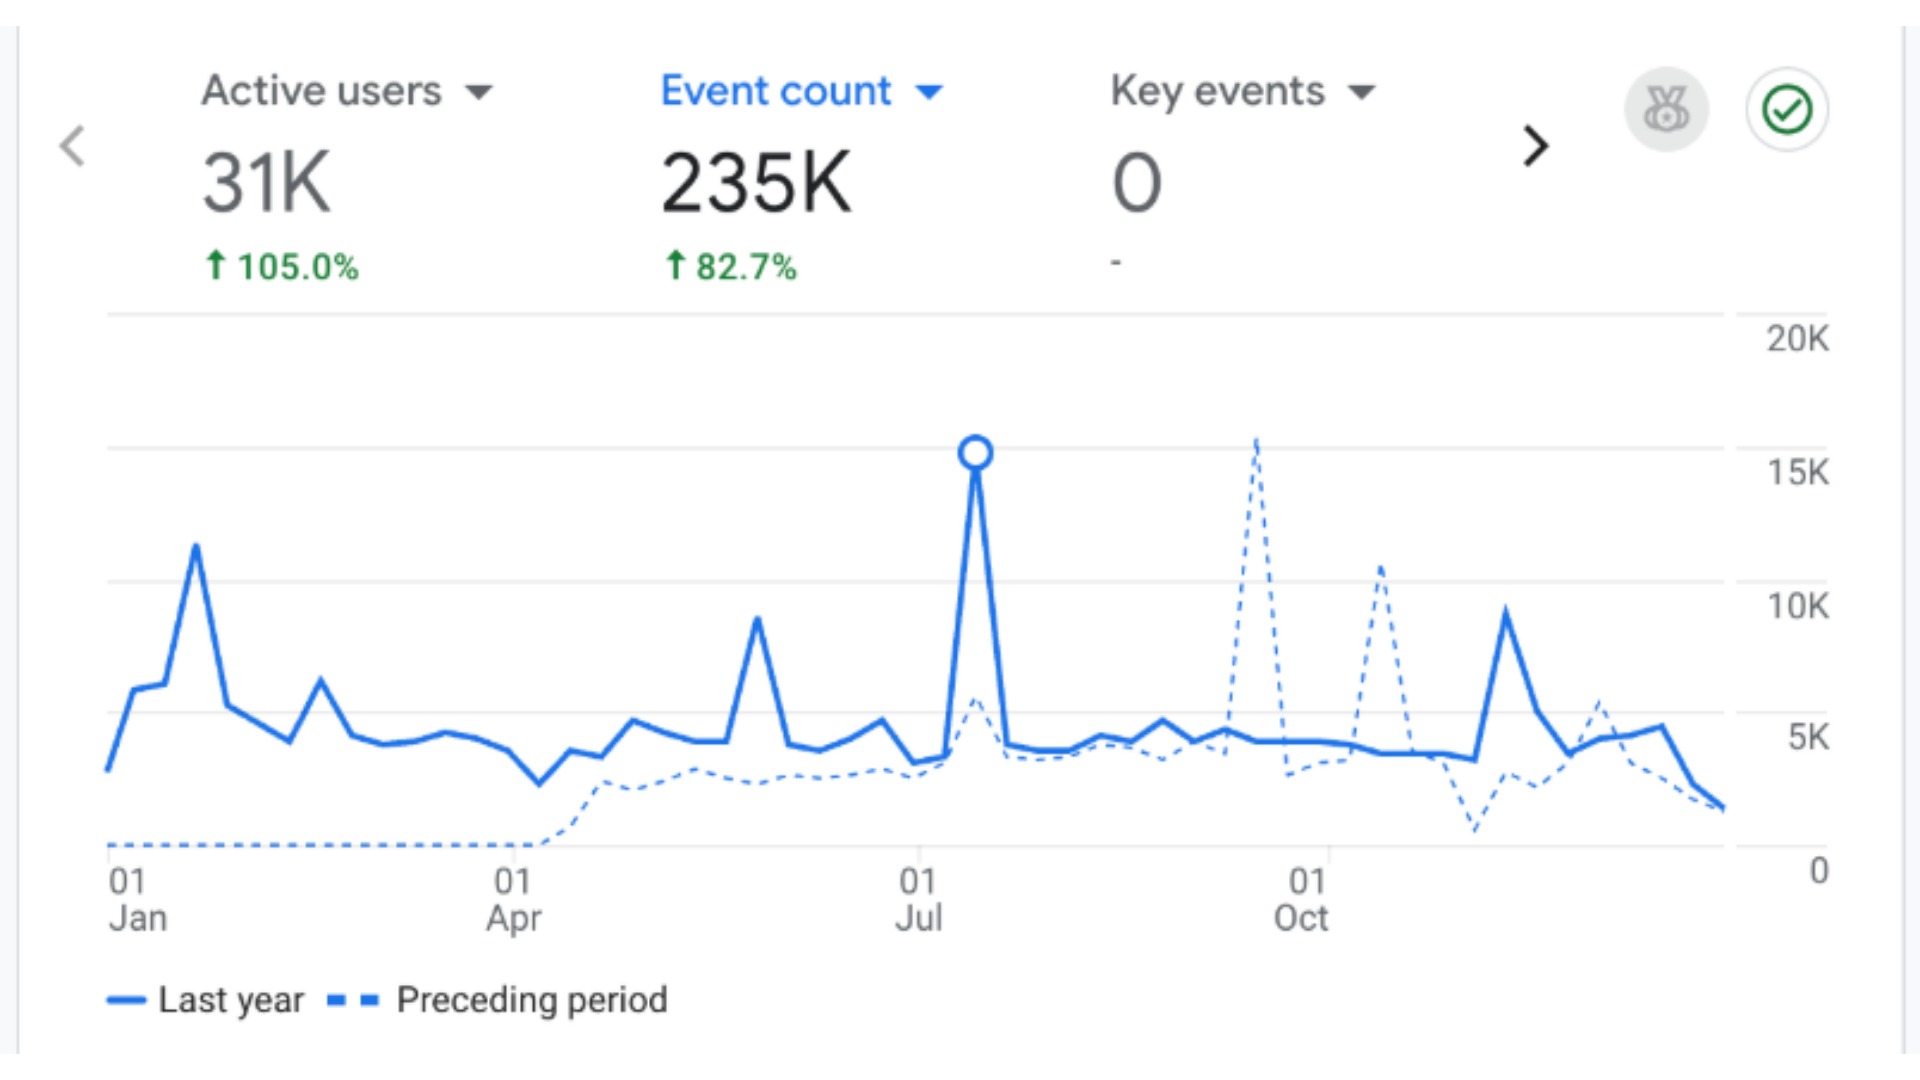Click the 31K active users value

(x=266, y=183)
